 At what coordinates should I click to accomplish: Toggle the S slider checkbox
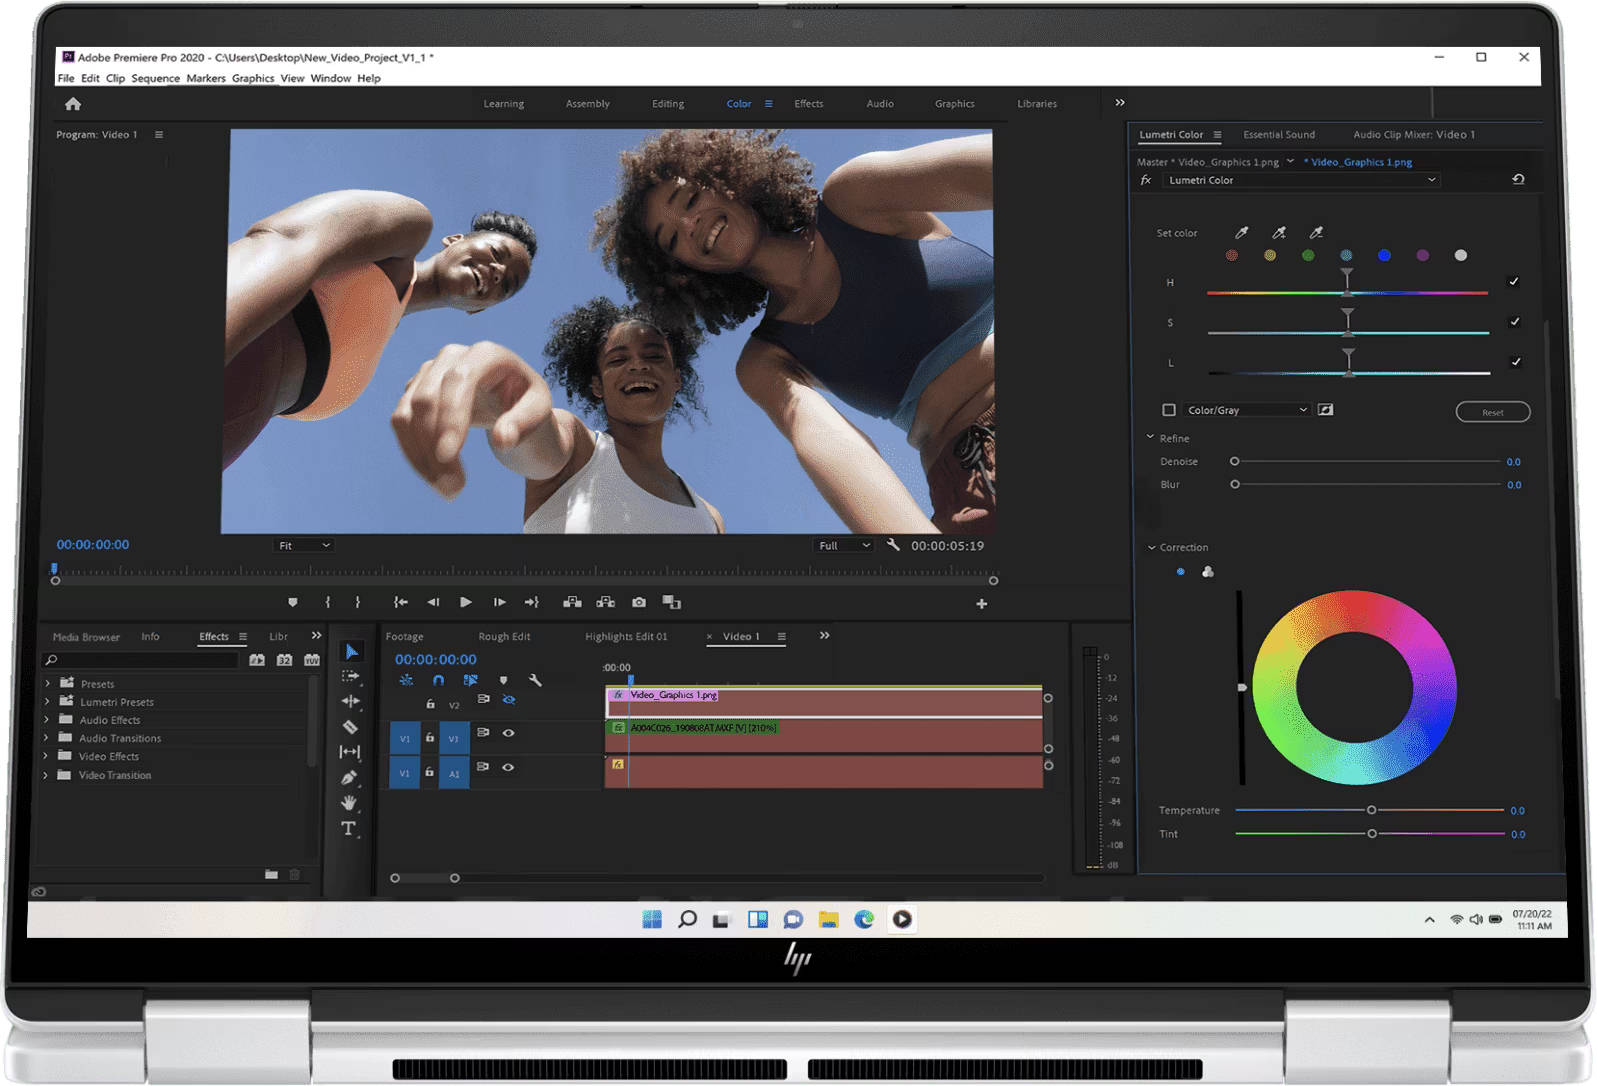tap(1514, 322)
